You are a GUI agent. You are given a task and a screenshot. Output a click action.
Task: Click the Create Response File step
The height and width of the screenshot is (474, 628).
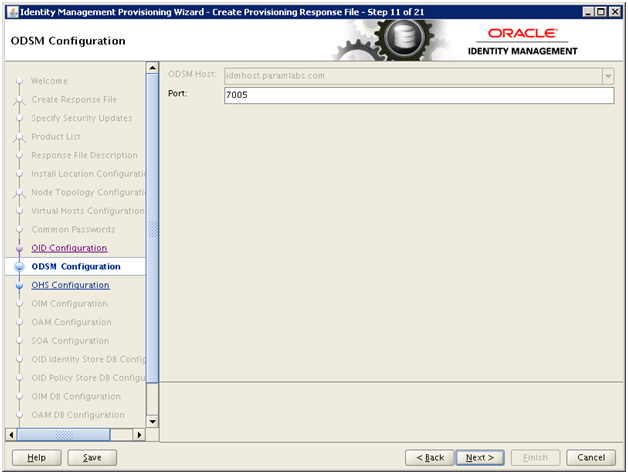click(74, 99)
